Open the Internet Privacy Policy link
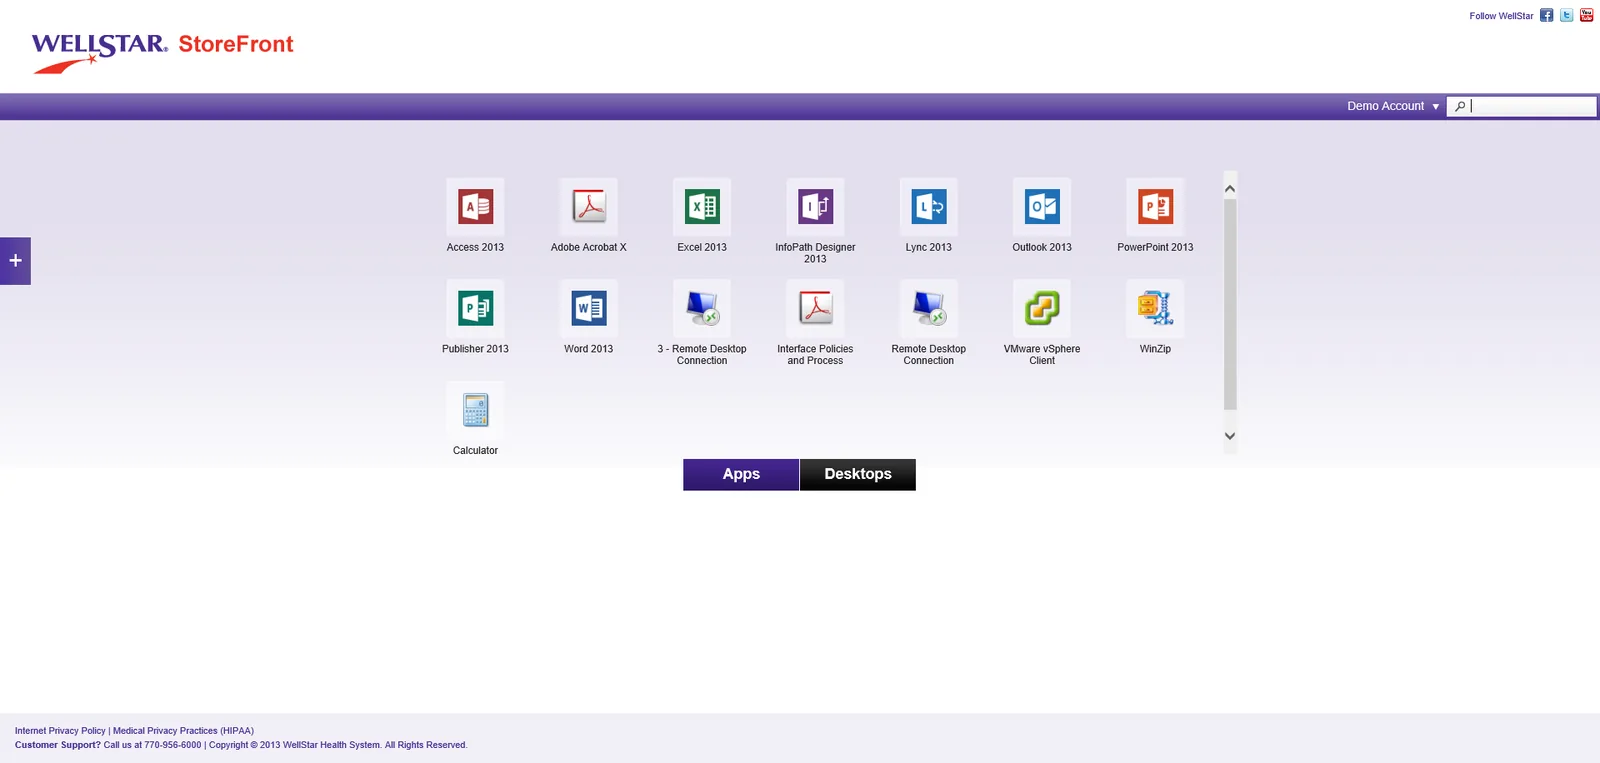Screen dimensions: 1600x763 tap(60, 731)
